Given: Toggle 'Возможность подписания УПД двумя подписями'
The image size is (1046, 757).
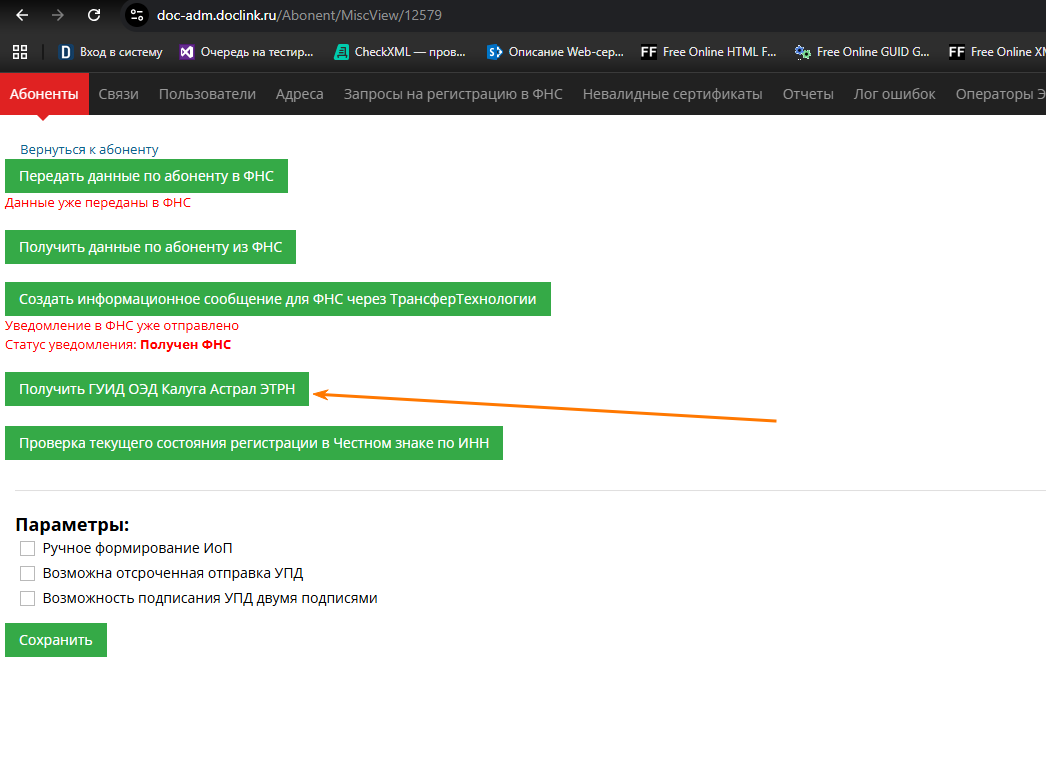Looking at the screenshot, I should 27,598.
